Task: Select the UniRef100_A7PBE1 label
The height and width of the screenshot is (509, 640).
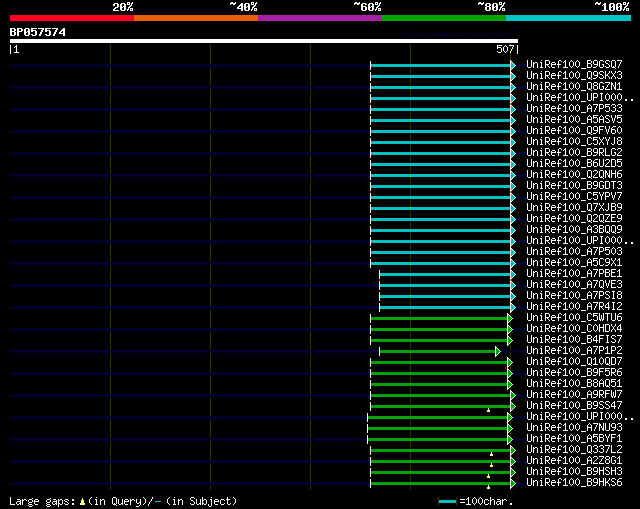Action: click(574, 274)
